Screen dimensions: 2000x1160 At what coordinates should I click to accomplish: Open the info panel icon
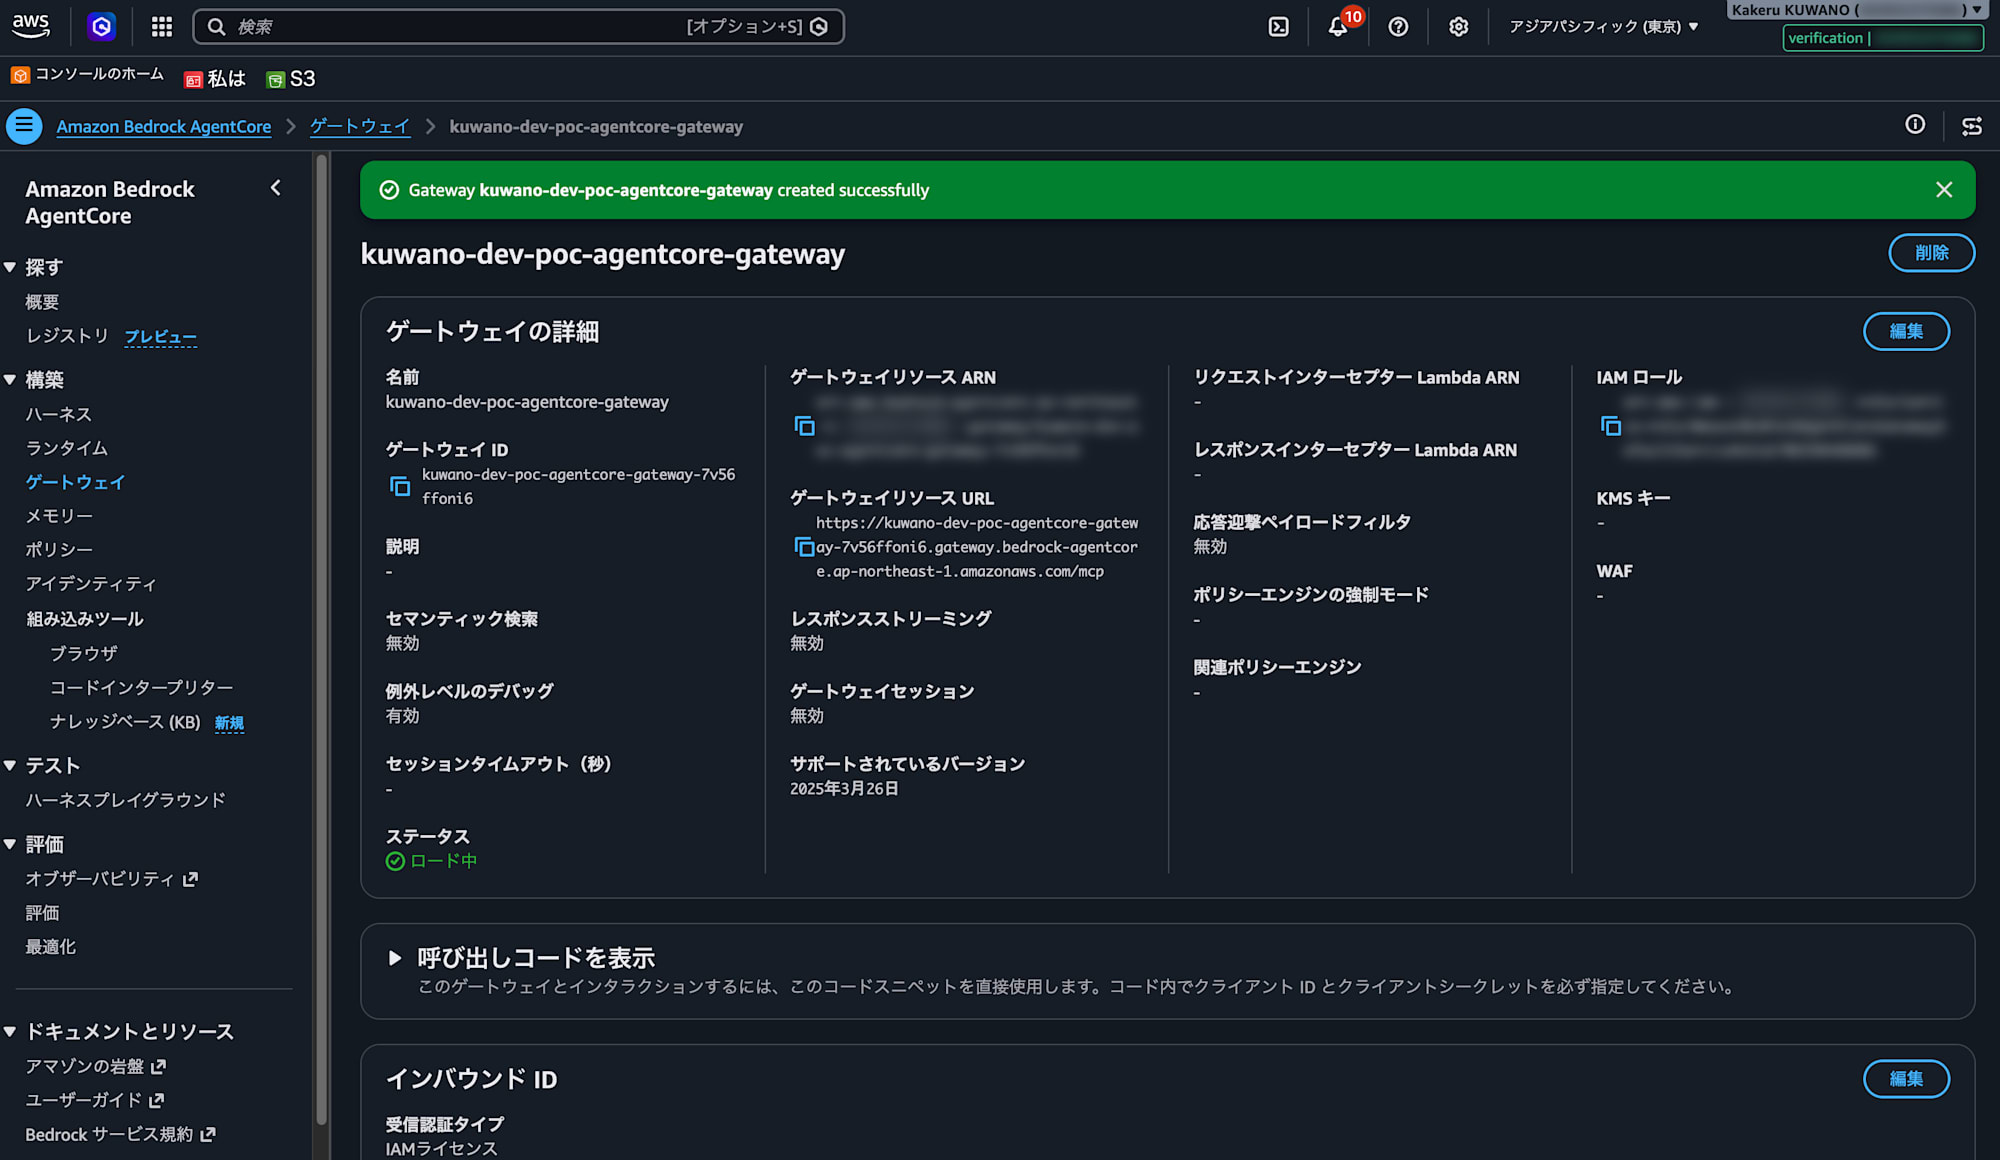(1915, 125)
